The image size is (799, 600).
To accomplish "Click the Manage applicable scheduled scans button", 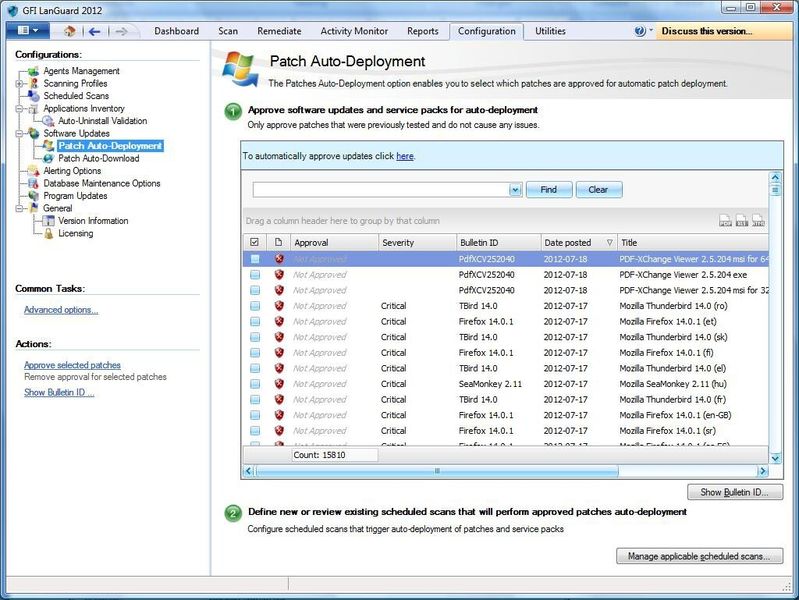I will pos(699,556).
